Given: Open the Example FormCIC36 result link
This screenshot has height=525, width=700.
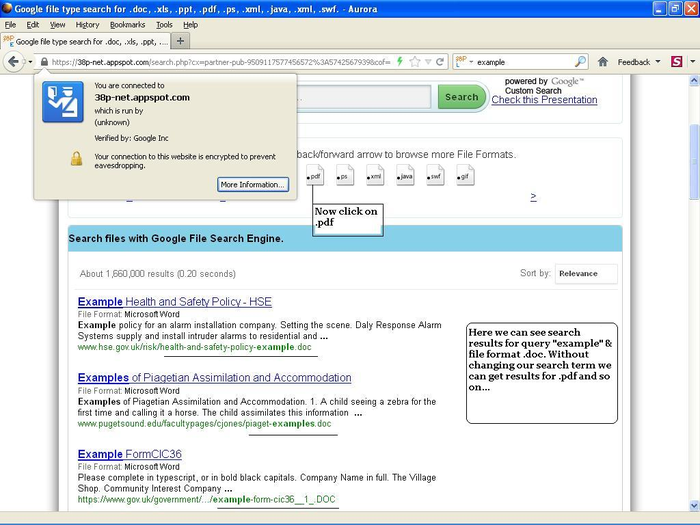Looking at the screenshot, I should (129, 454).
